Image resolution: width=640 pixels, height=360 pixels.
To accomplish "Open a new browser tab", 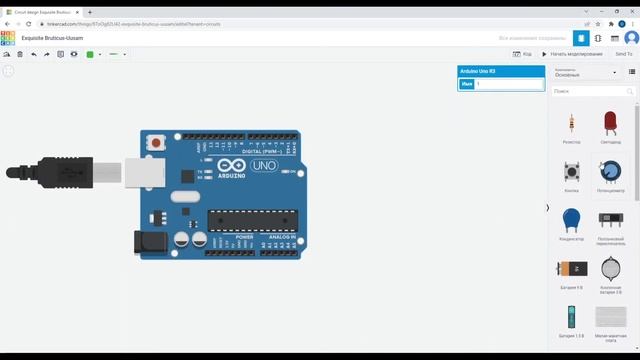I will coord(90,12).
